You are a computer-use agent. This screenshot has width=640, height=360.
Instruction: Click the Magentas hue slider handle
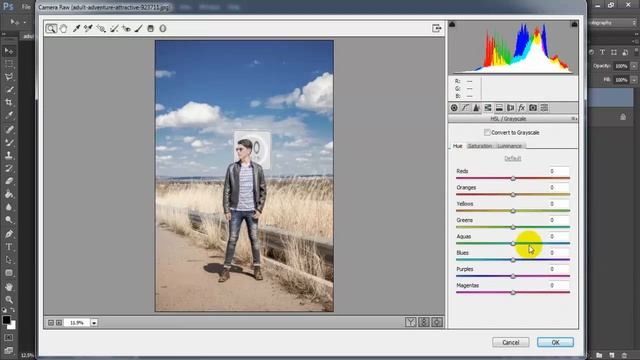click(x=513, y=293)
